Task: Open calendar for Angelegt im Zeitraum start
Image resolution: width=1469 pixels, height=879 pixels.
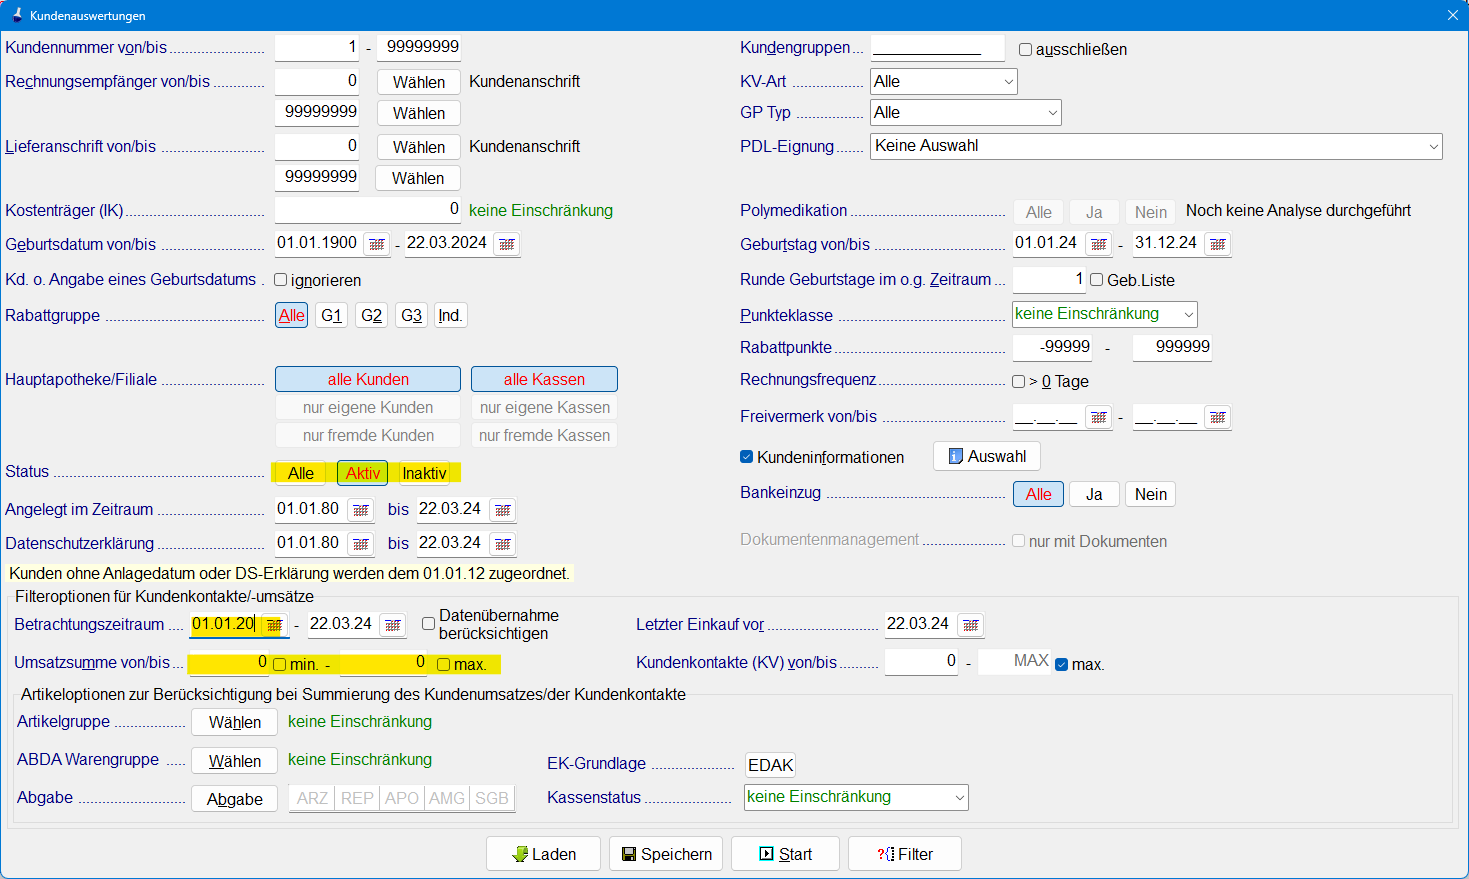Action: tap(361, 510)
